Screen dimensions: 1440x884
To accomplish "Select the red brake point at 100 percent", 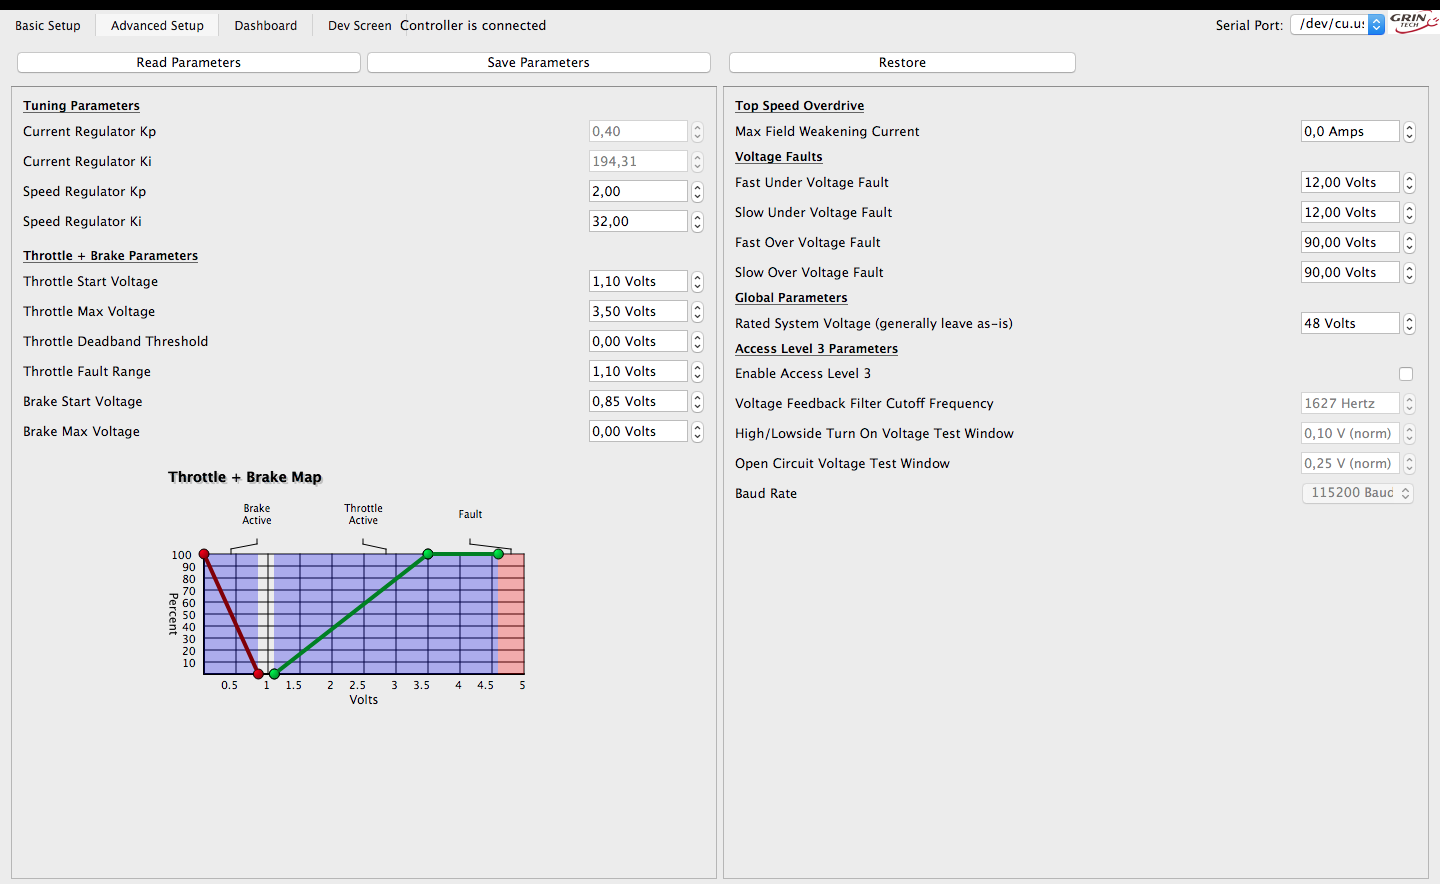I will click(204, 554).
